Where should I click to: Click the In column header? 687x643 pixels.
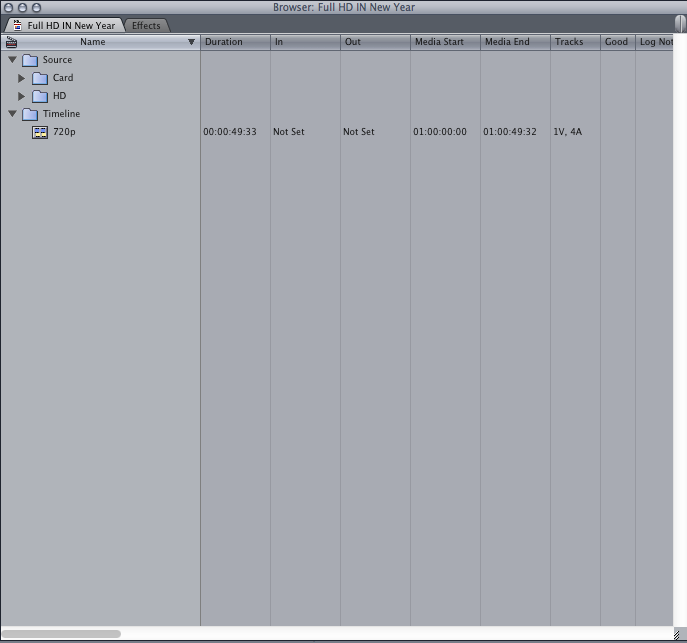[x=305, y=42]
